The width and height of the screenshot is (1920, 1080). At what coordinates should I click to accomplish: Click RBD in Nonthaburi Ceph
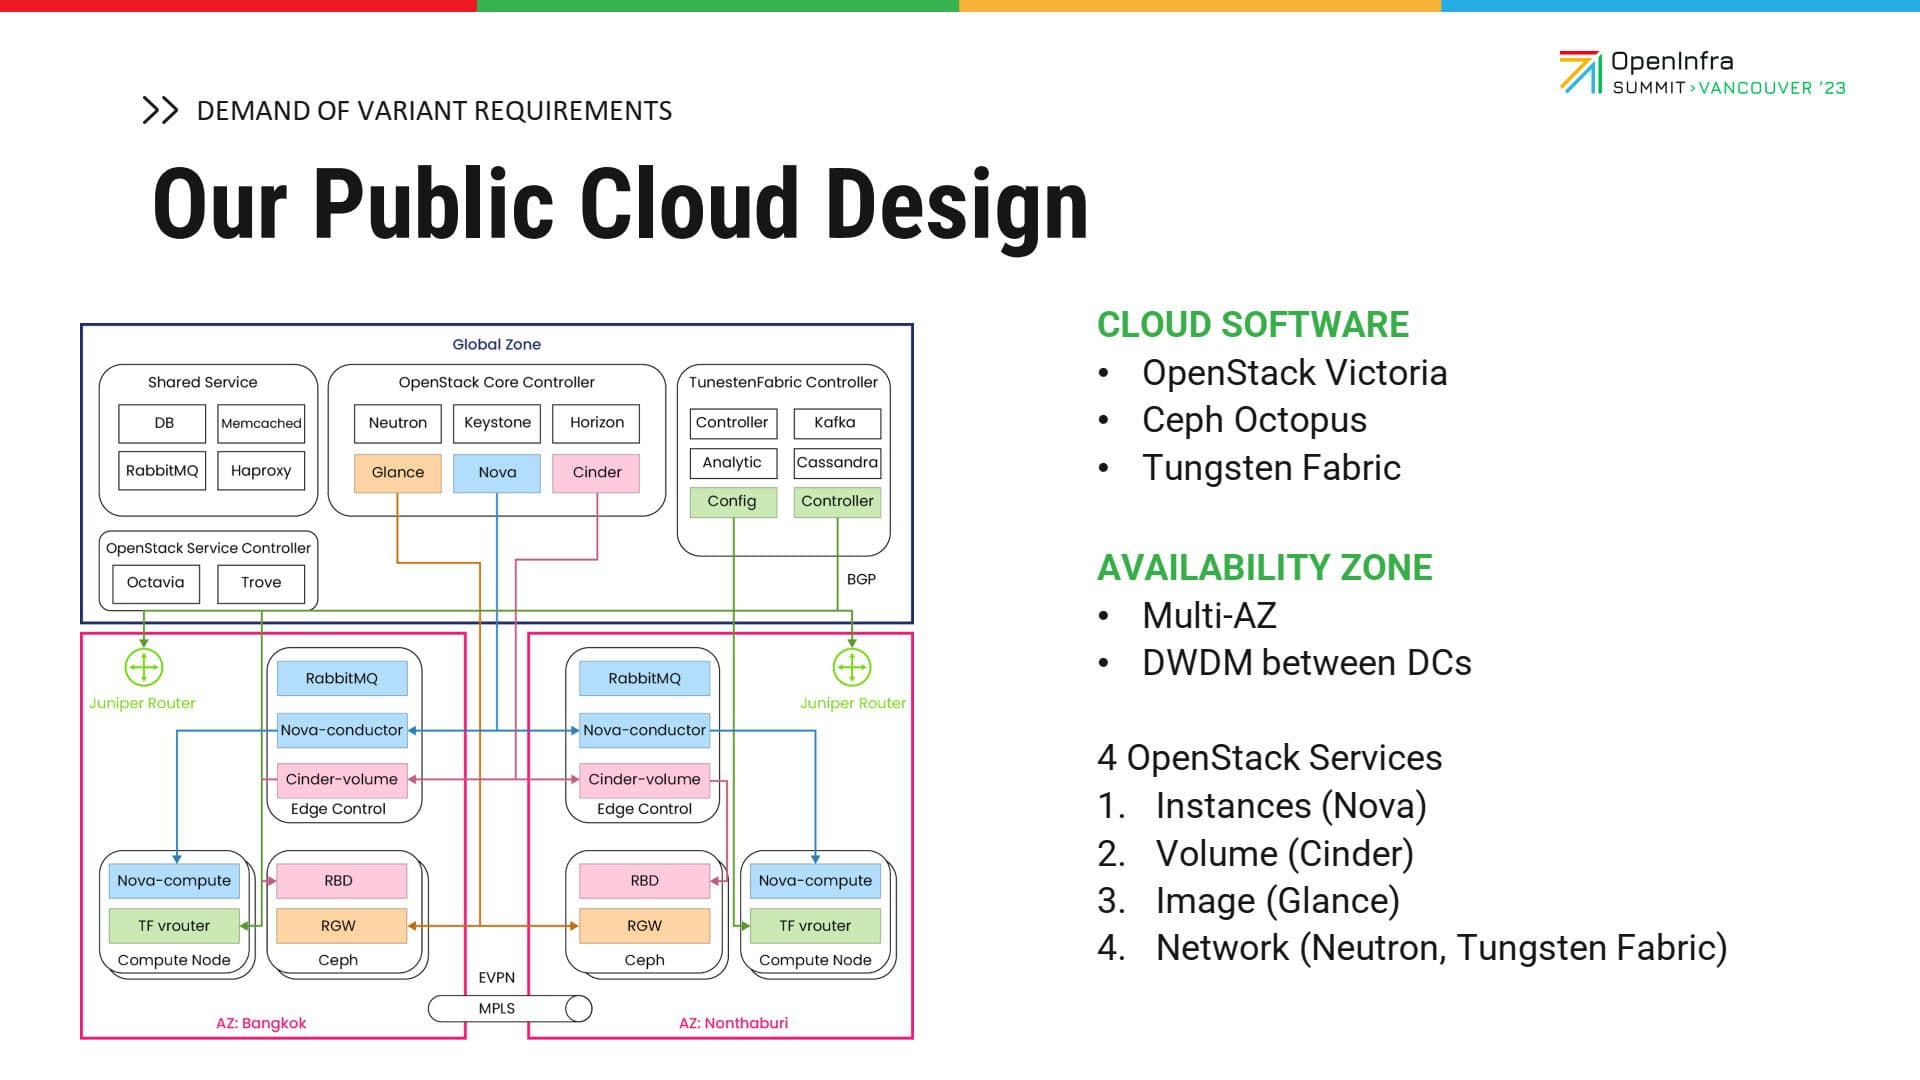(x=645, y=881)
